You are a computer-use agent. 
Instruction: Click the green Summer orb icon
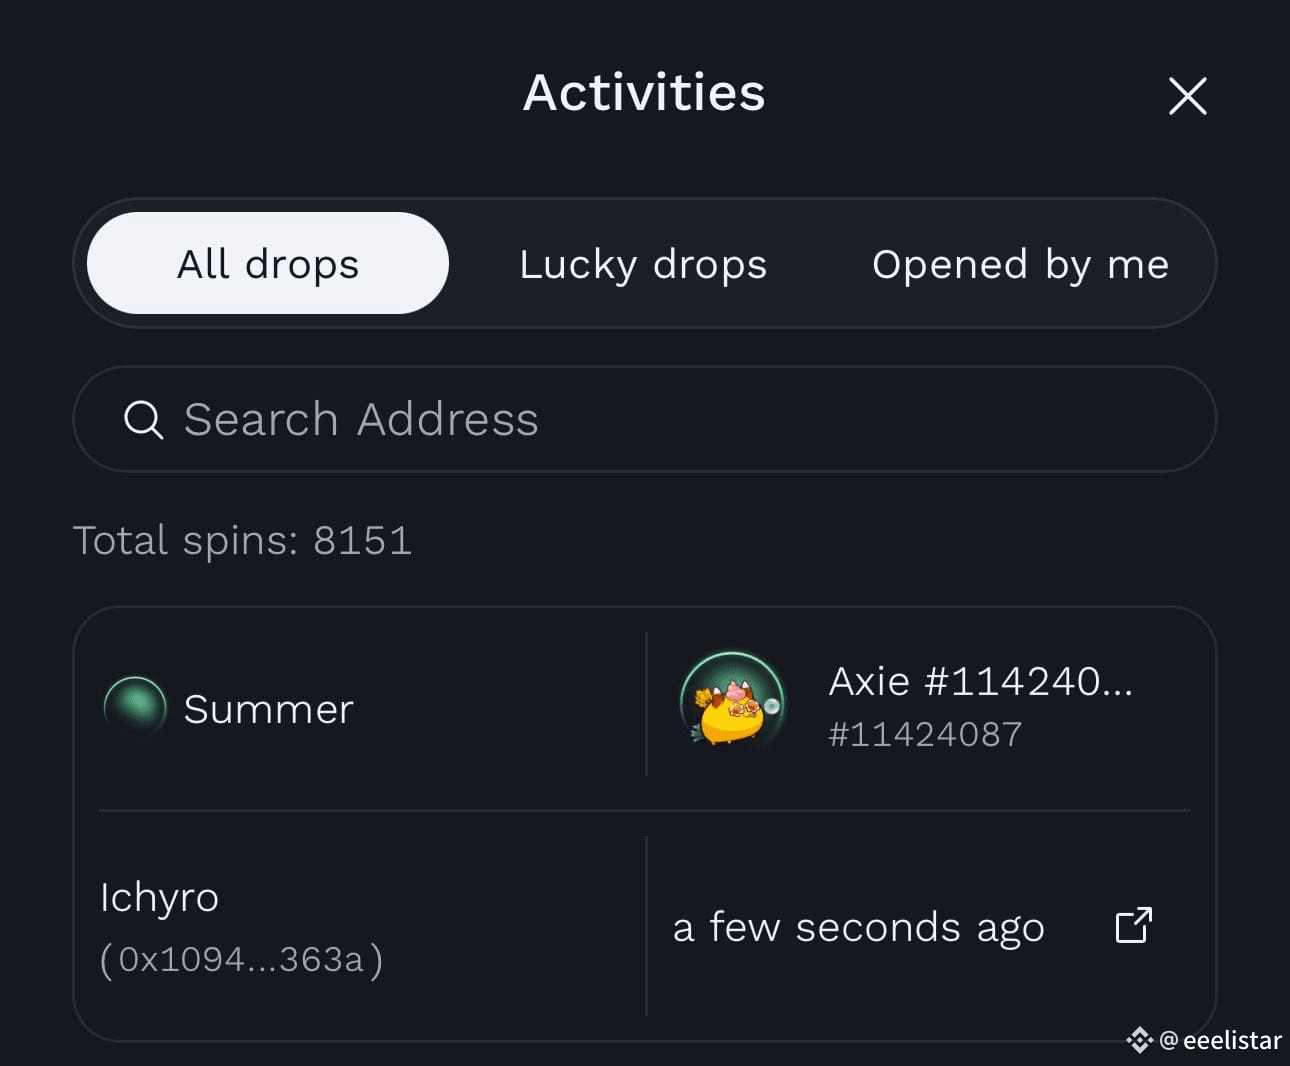[135, 706]
